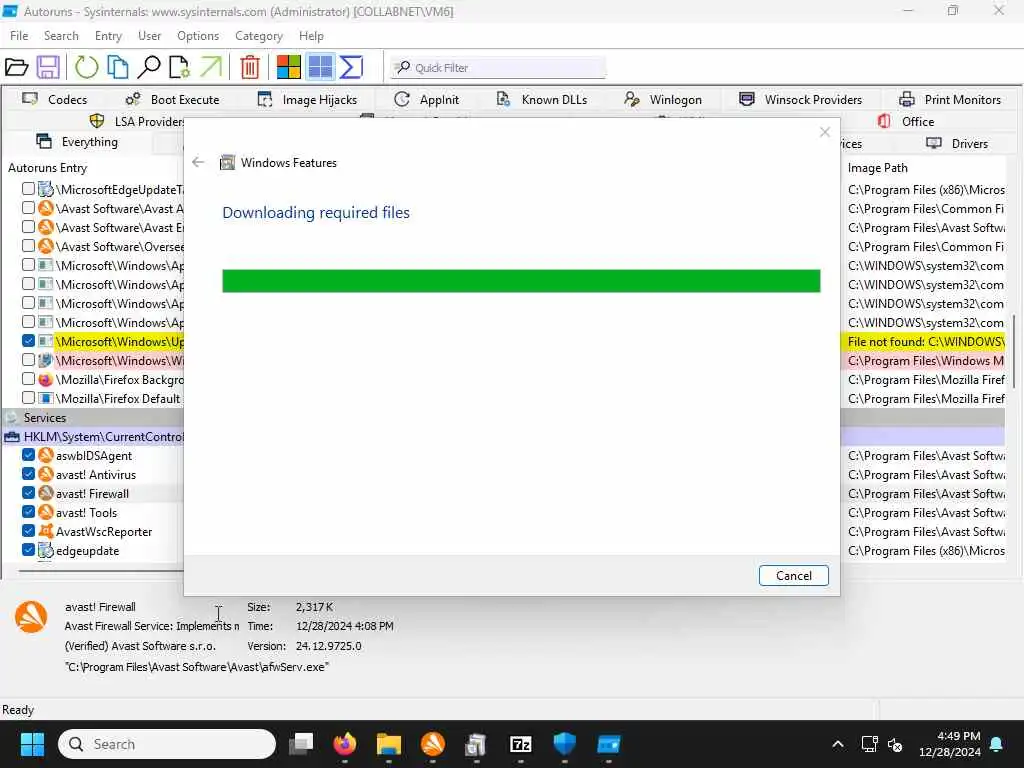1024x768 pixels.
Task: Click the Image Path column header
Action: [x=877, y=168]
